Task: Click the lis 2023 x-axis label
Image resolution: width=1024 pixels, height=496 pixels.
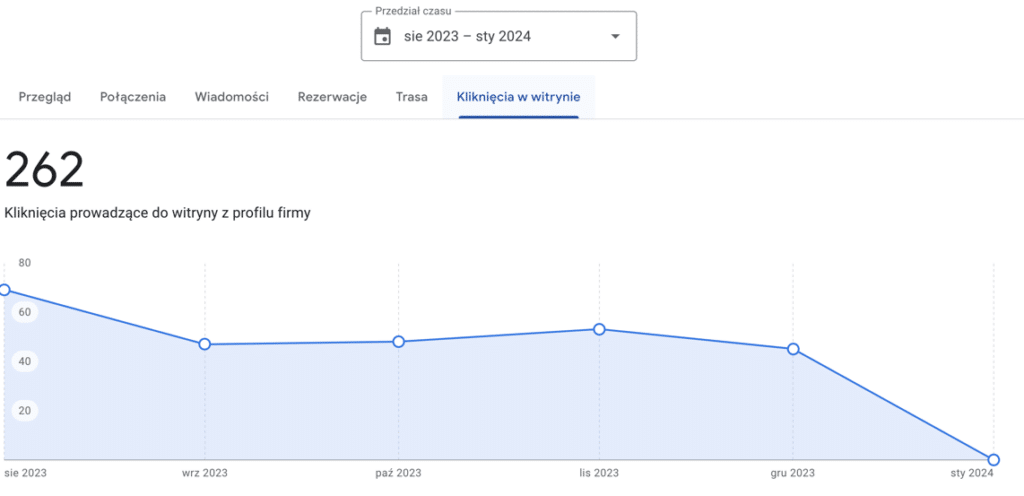Action: pos(599,473)
